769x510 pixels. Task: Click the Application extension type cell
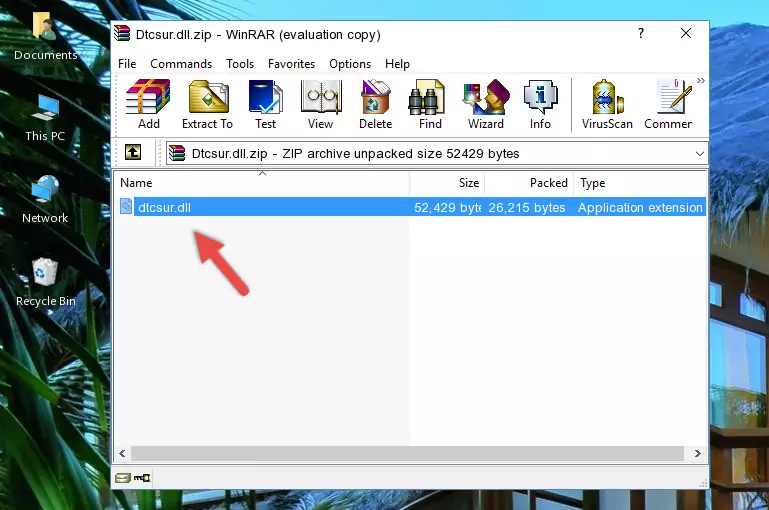point(640,207)
